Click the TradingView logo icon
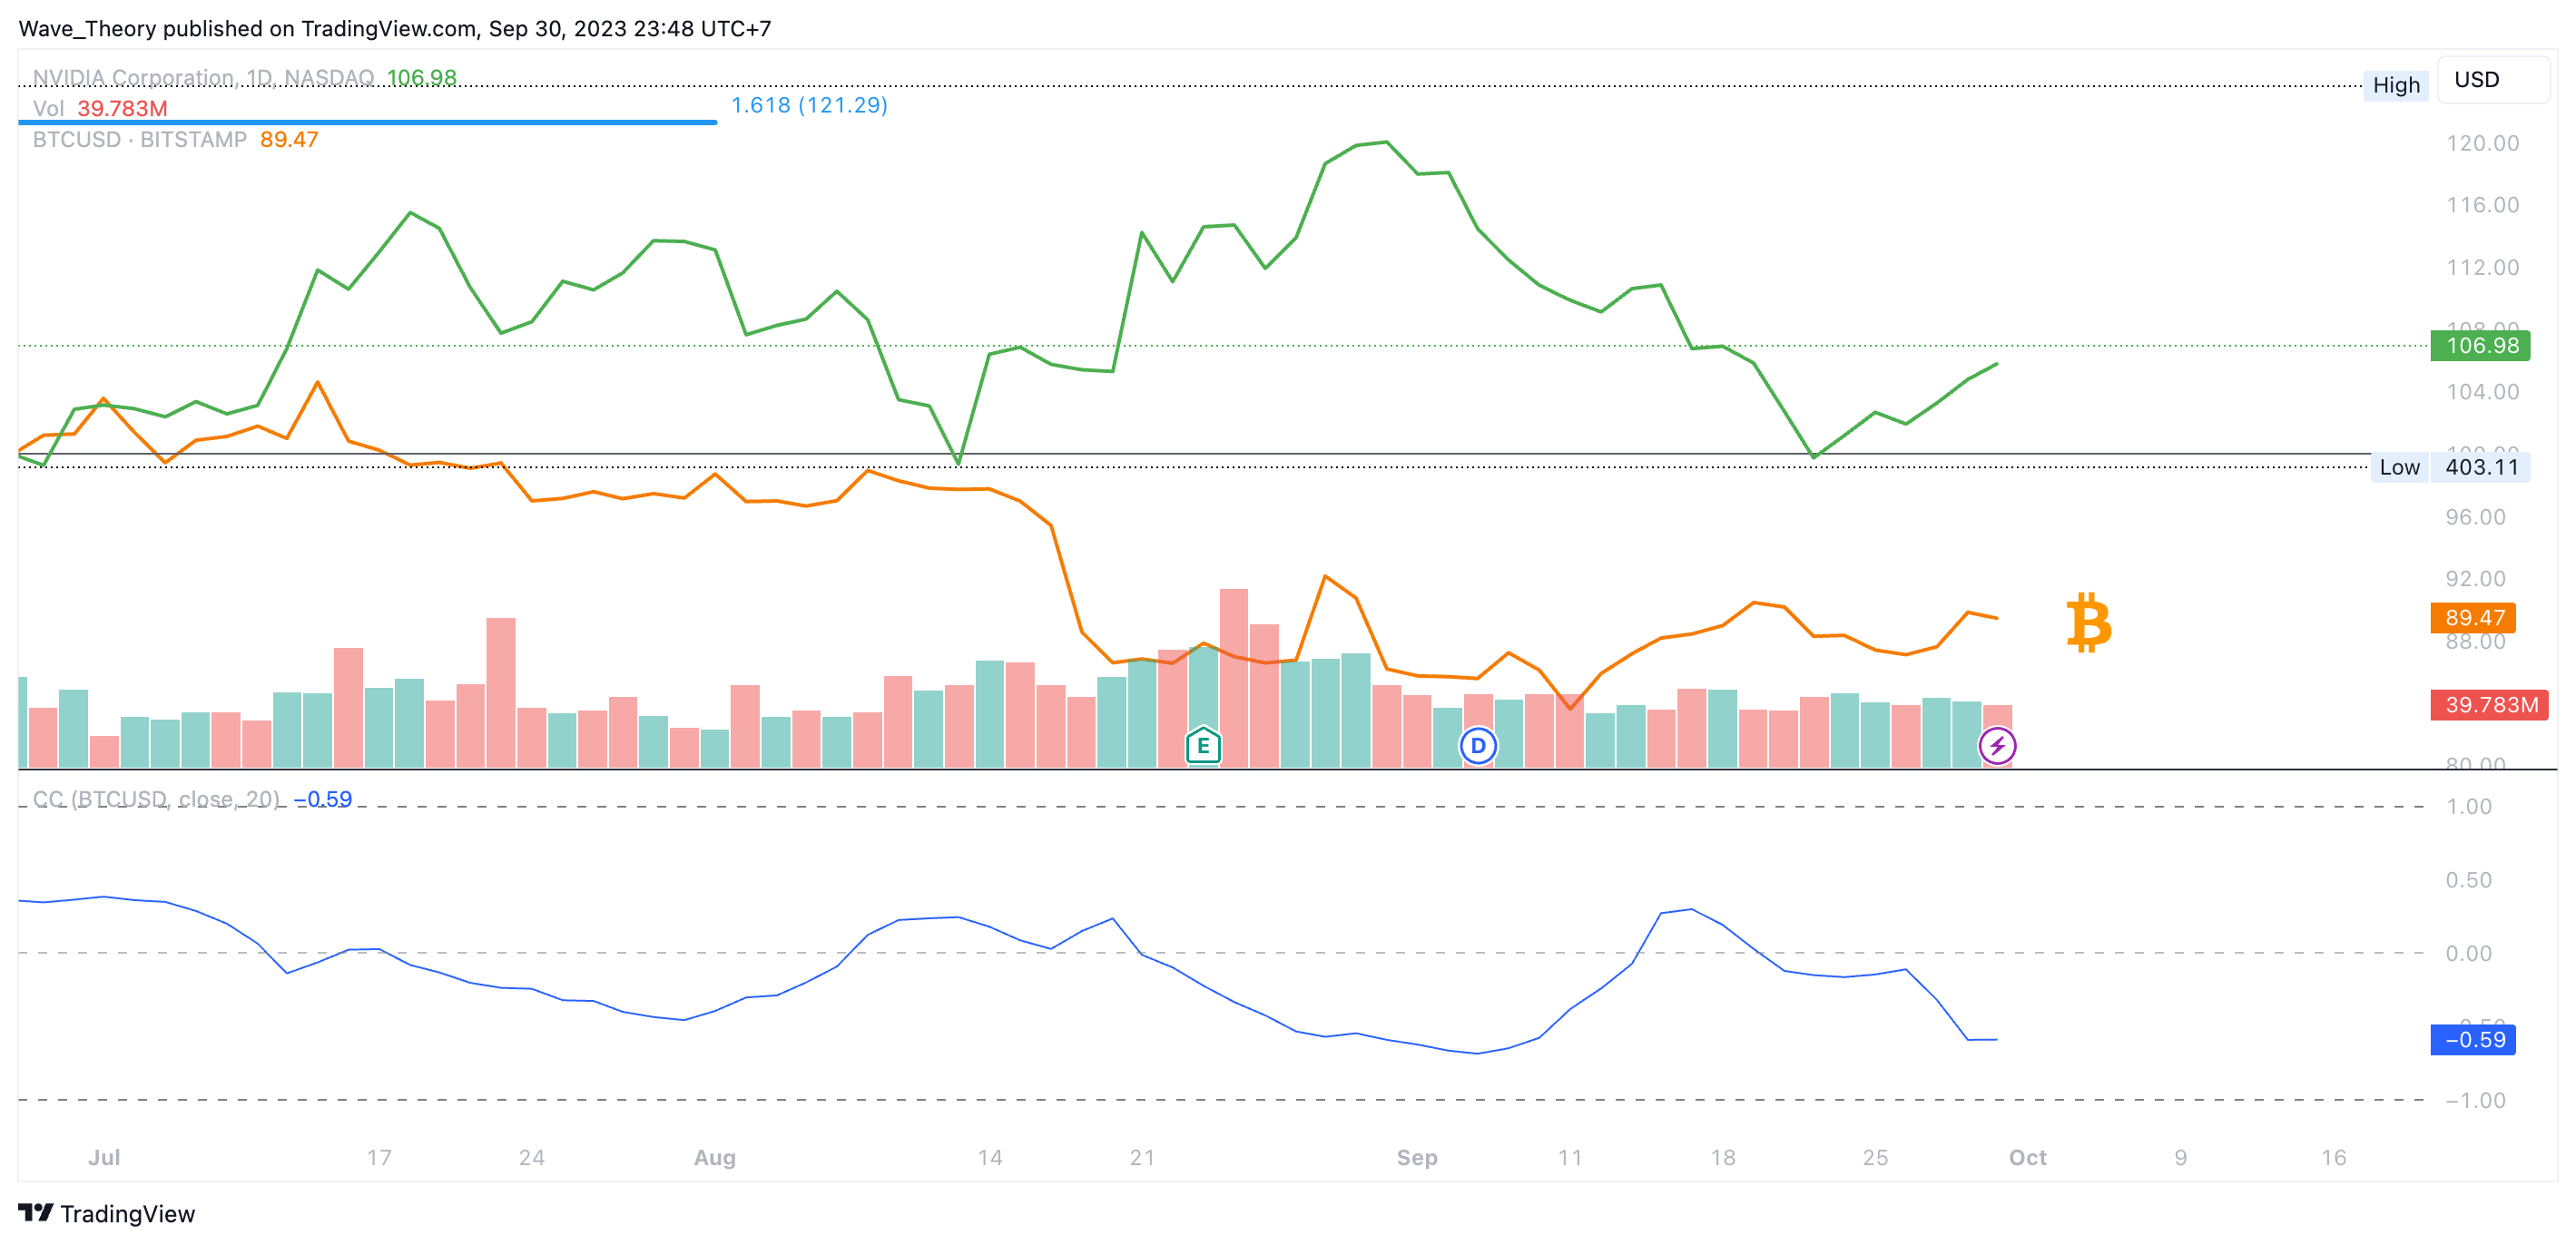Screen dimensions: 2576x1245 pyautogui.click(x=36, y=1213)
